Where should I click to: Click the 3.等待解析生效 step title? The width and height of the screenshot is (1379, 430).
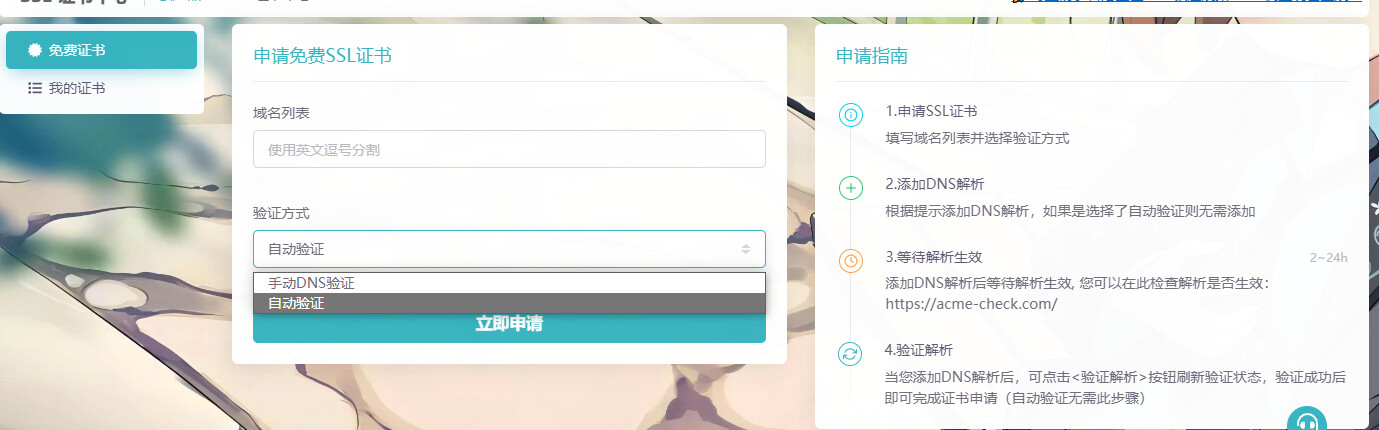click(x=934, y=257)
